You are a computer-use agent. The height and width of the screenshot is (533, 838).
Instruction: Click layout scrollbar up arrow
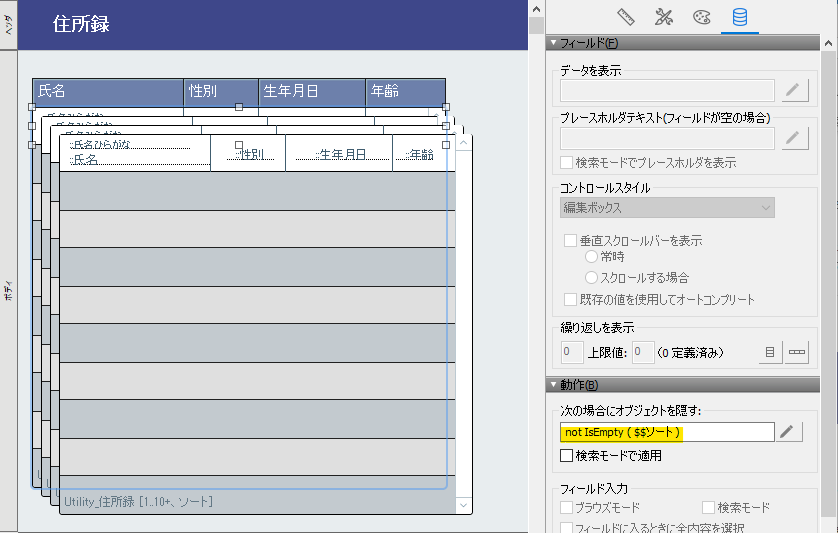click(x=537, y=9)
